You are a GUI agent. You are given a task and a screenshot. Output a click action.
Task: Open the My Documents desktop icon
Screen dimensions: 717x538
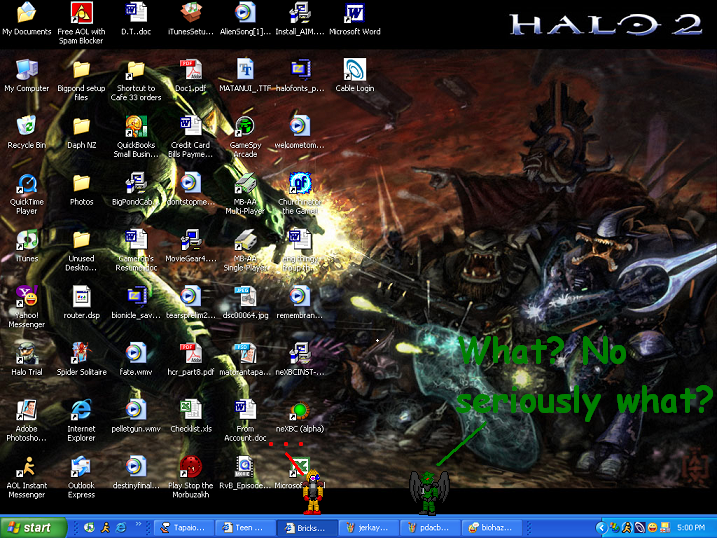coord(27,13)
